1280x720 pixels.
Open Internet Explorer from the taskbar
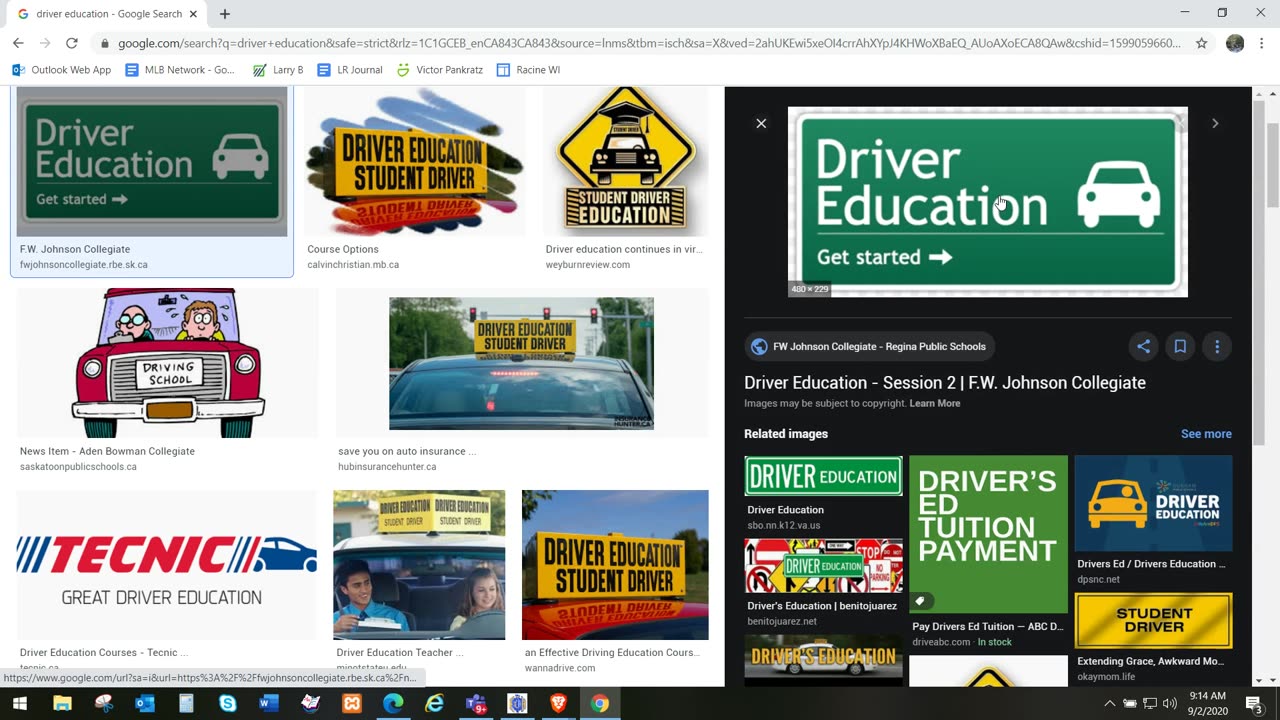(x=435, y=703)
